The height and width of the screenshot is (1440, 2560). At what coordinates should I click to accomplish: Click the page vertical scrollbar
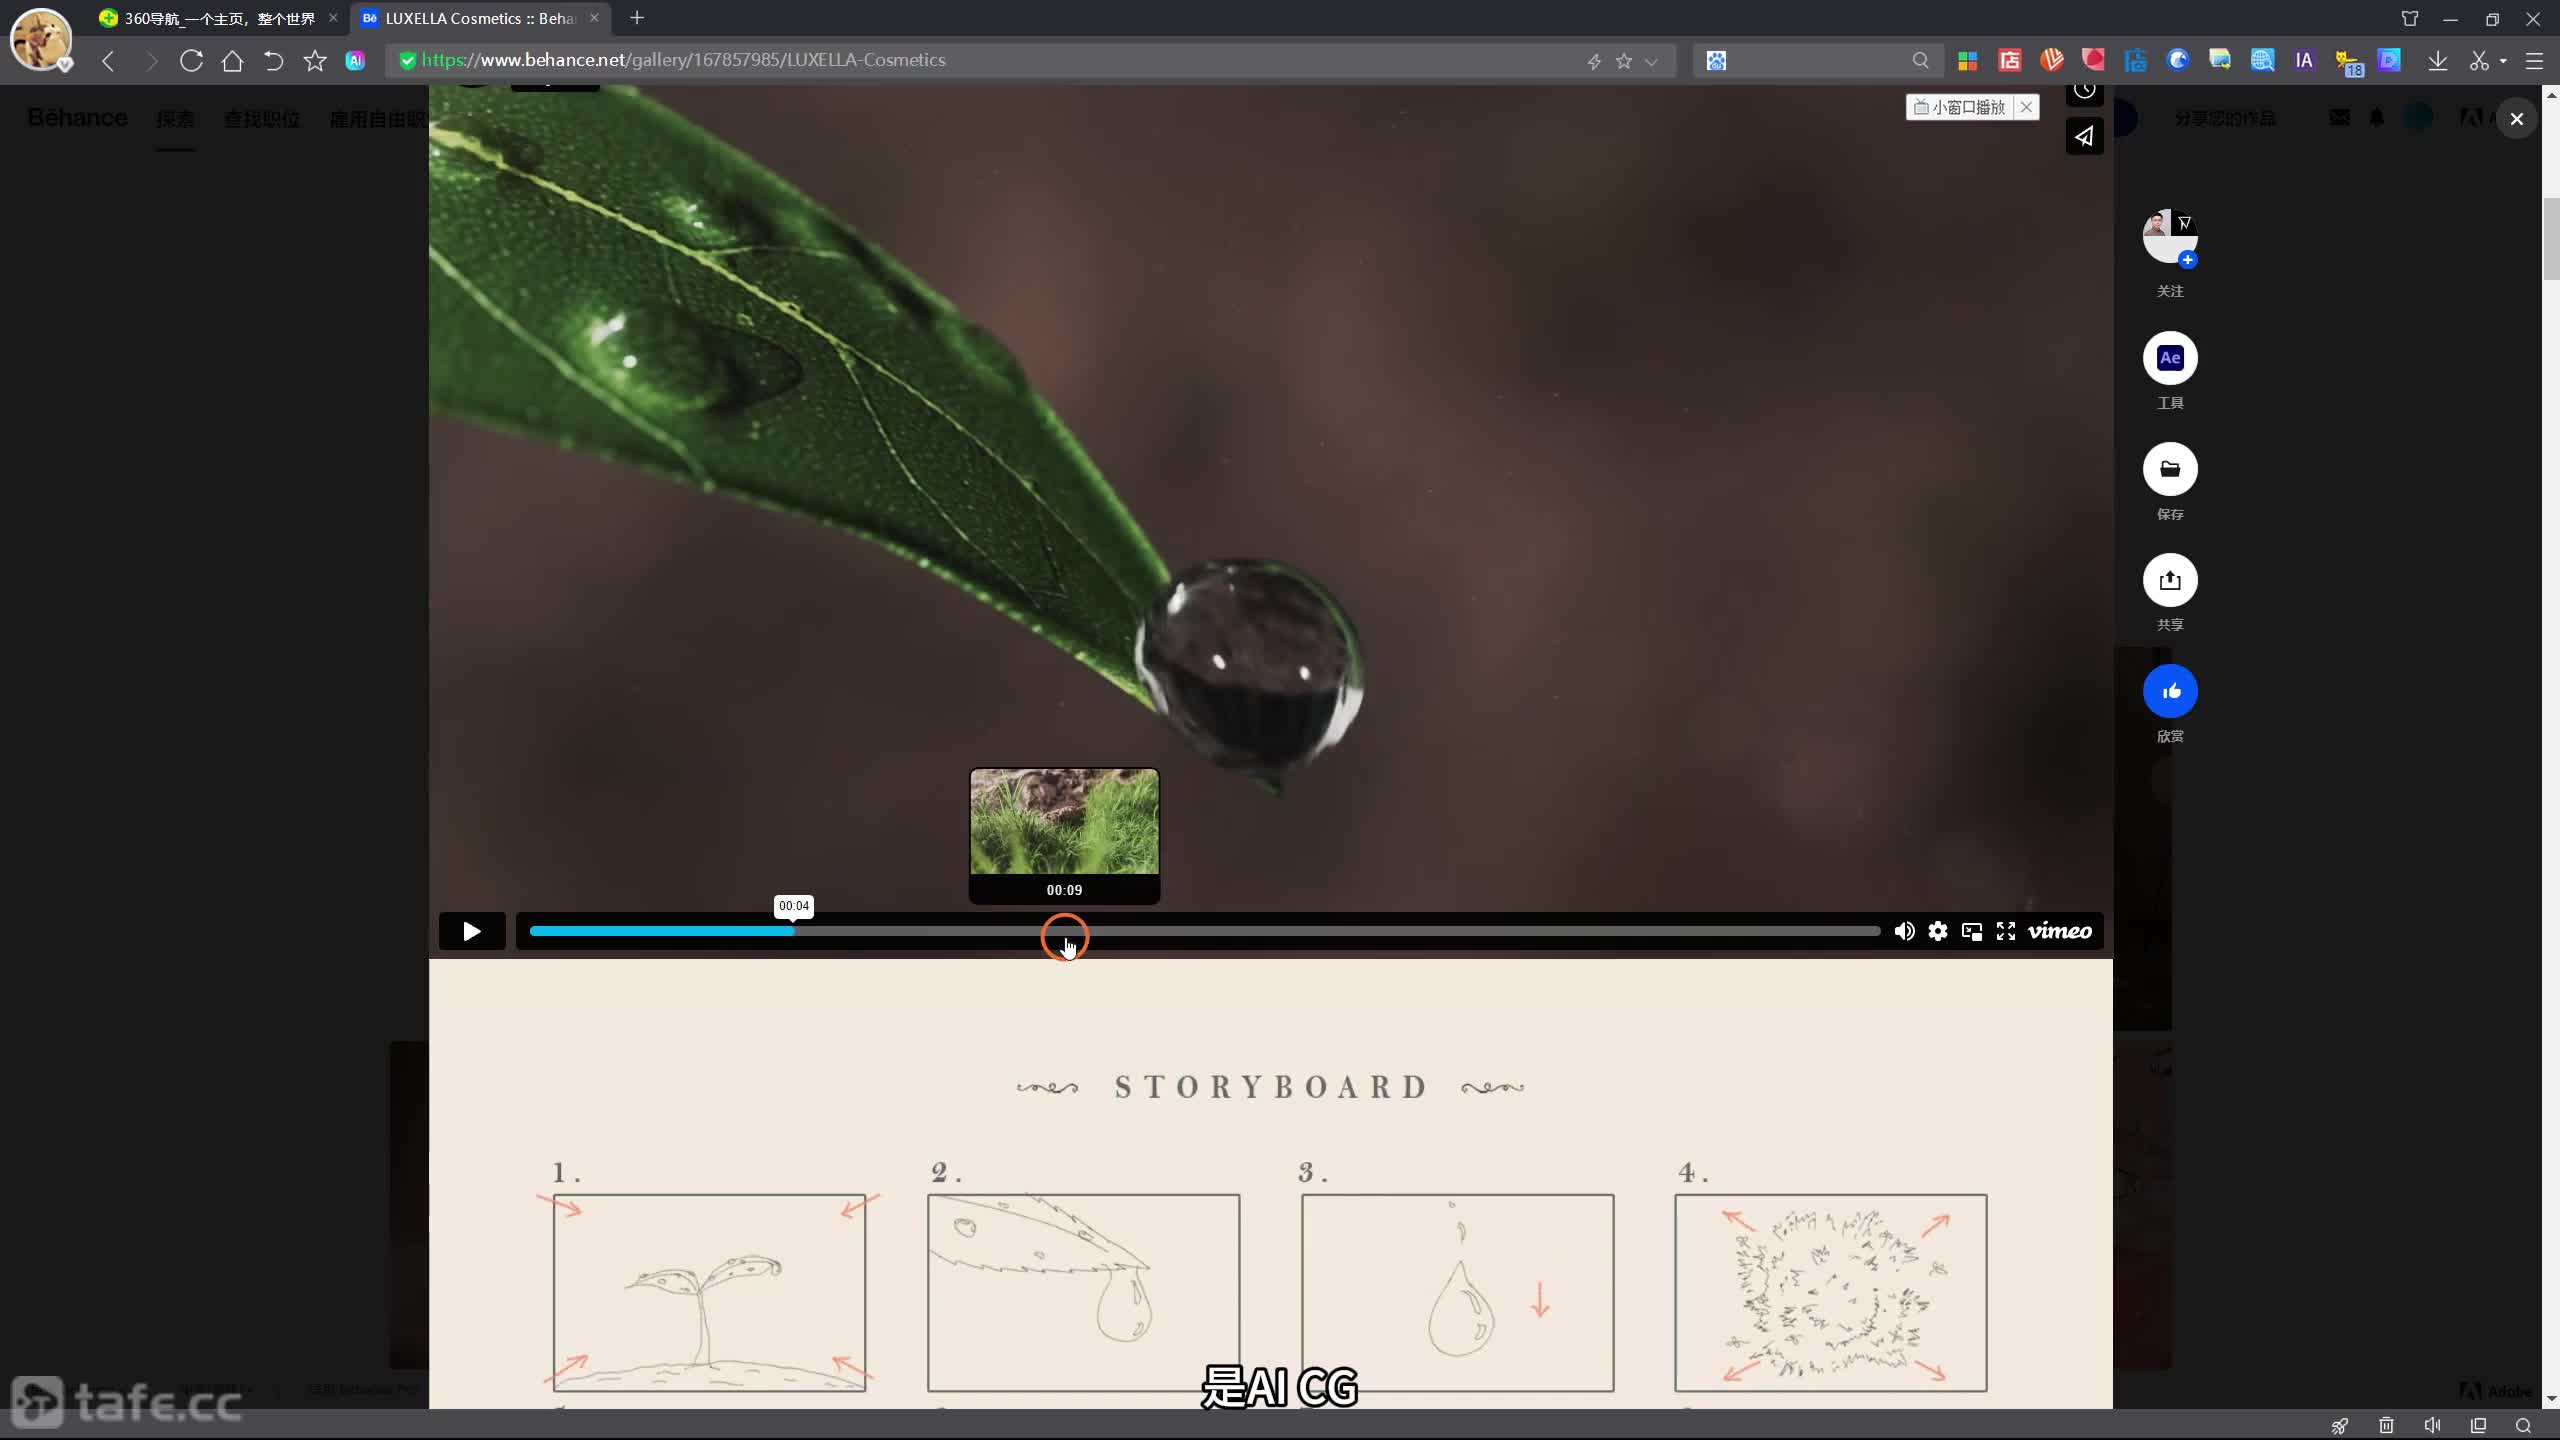2551,240
